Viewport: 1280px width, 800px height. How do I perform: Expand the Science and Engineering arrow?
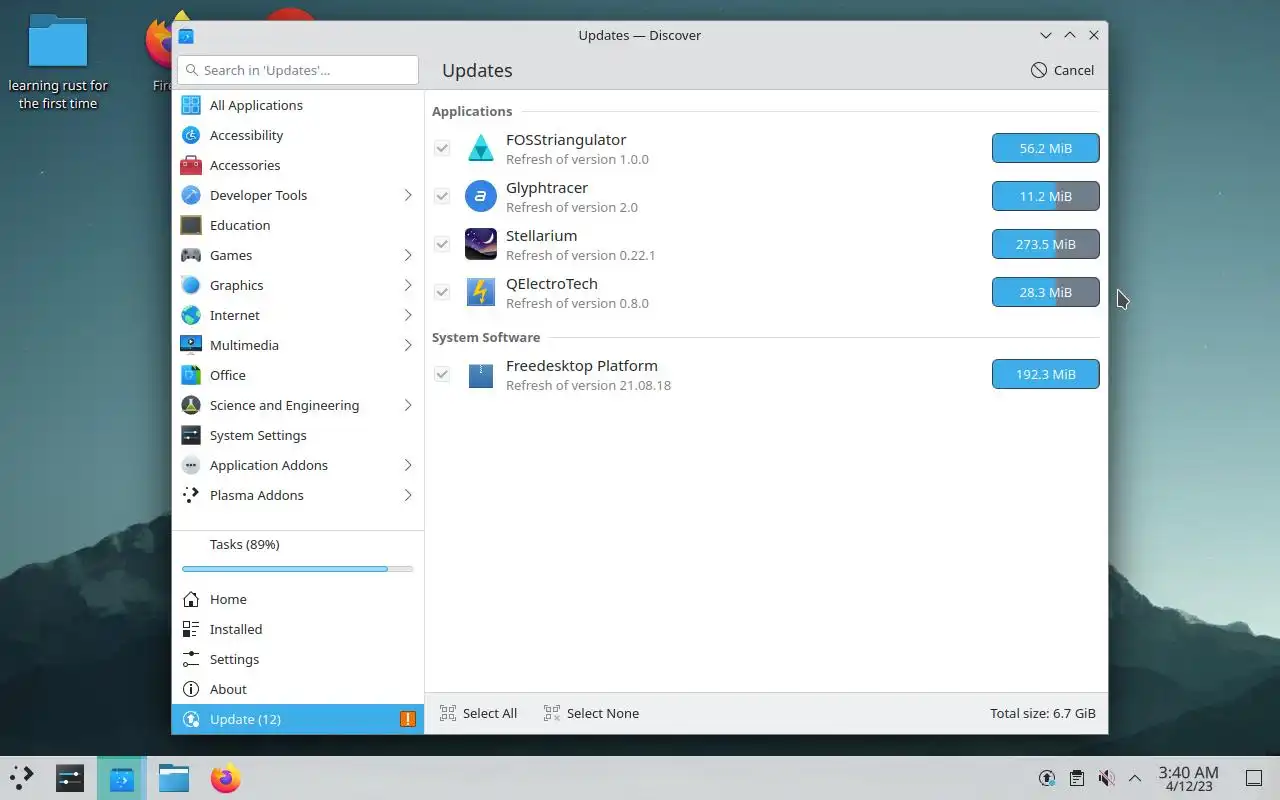click(x=408, y=405)
